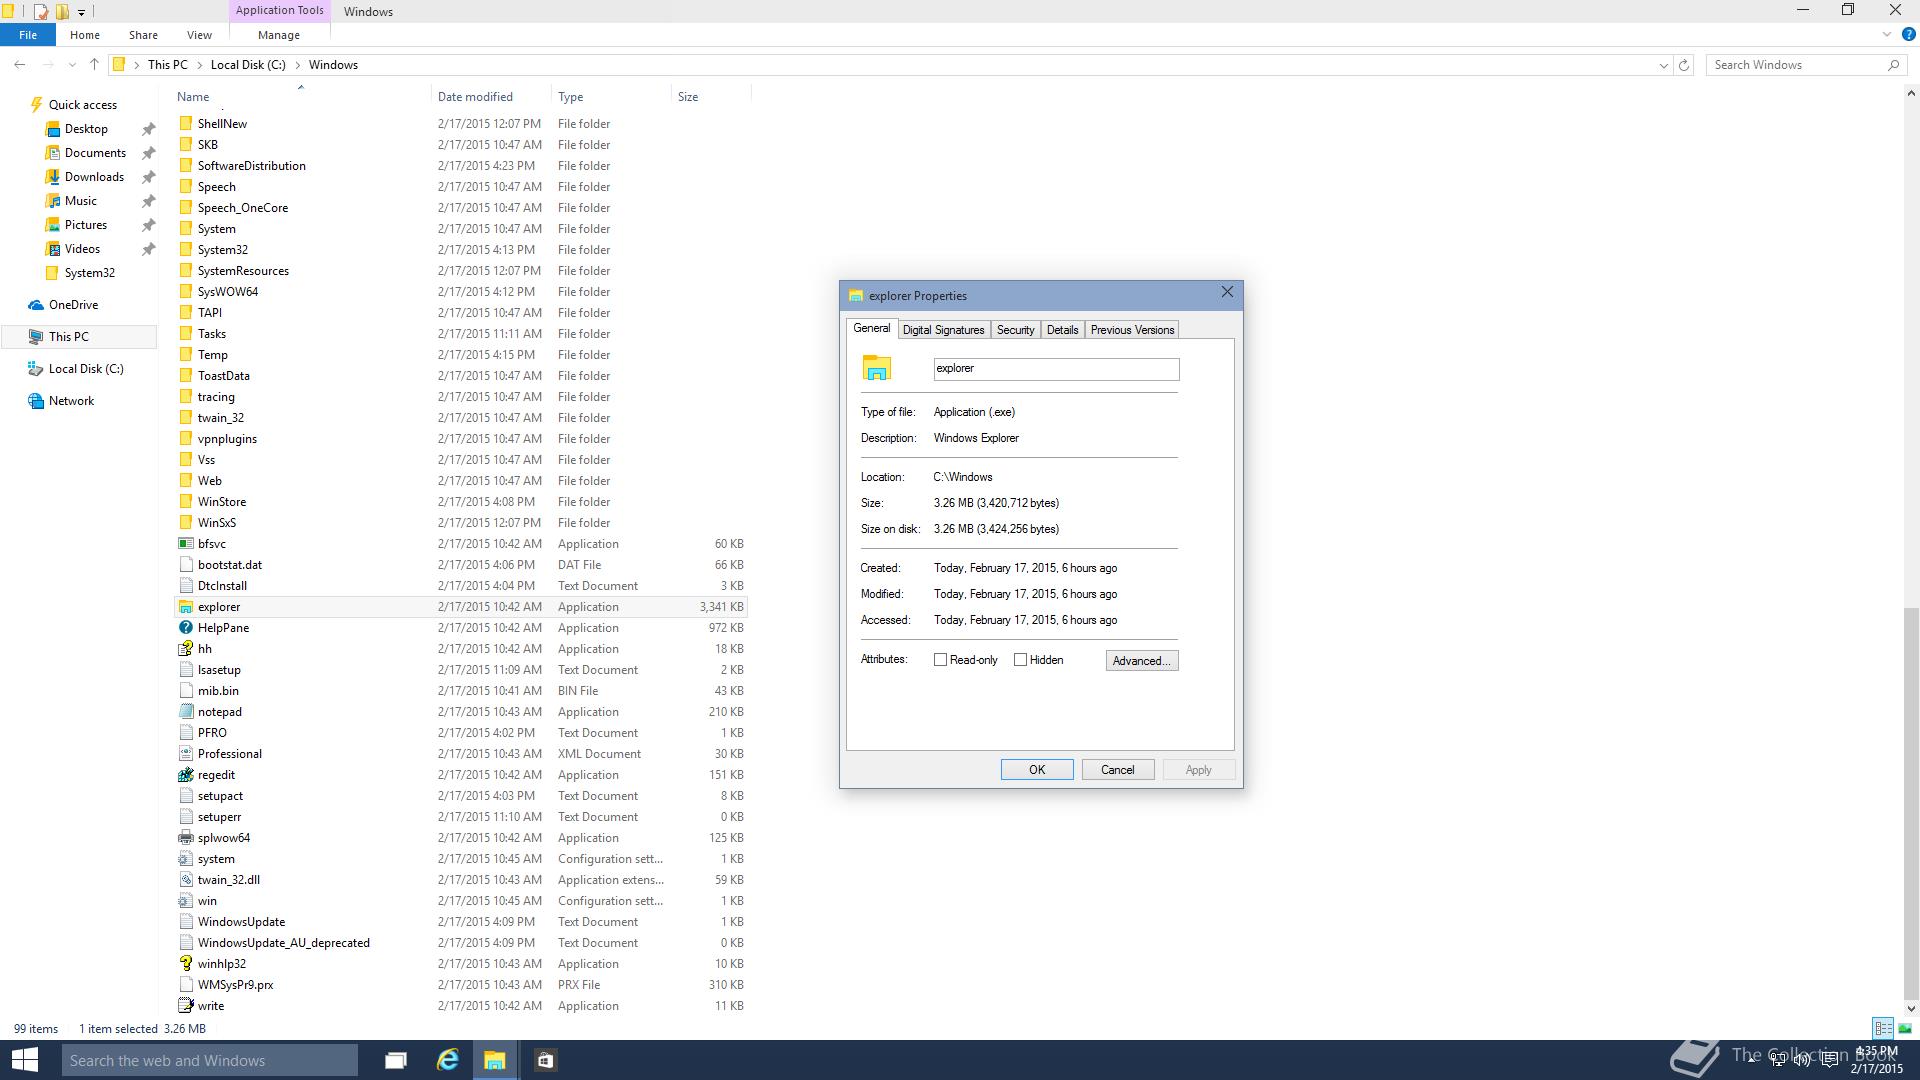This screenshot has height=1080, width=1920.
Task: Open the Quick Access Toolbar customize dropdown
Action: [x=81, y=12]
